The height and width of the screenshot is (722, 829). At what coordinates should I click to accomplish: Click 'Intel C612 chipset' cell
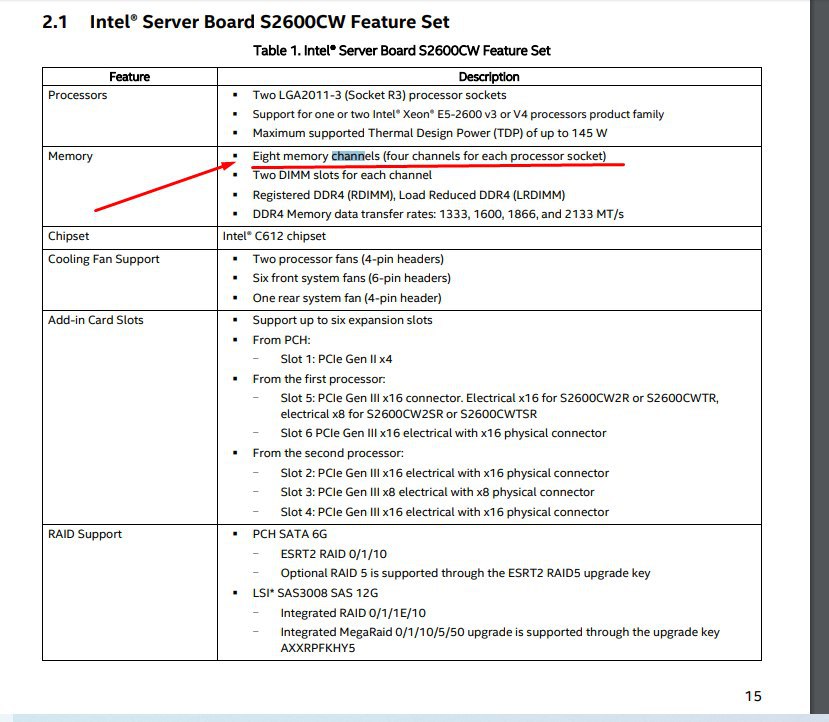click(274, 236)
